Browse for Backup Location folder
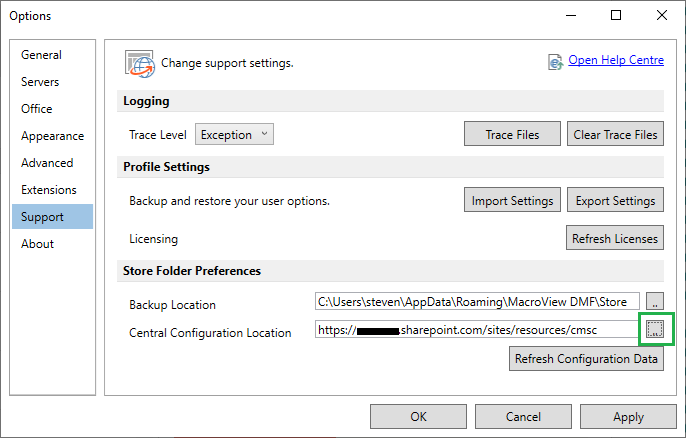The image size is (686, 438). (x=655, y=301)
